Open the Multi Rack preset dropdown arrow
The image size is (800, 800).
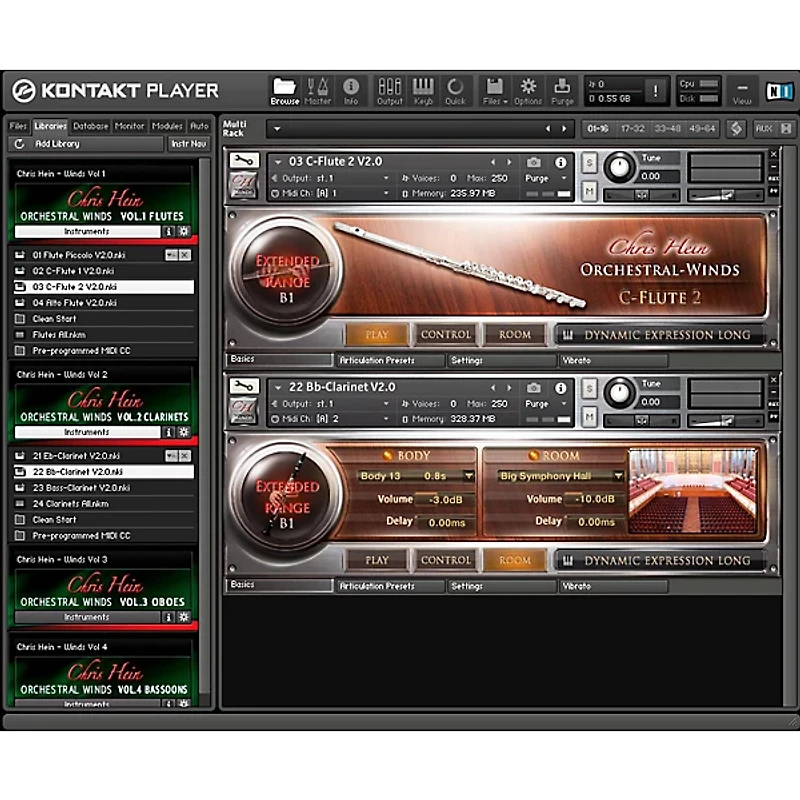tap(277, 129)
